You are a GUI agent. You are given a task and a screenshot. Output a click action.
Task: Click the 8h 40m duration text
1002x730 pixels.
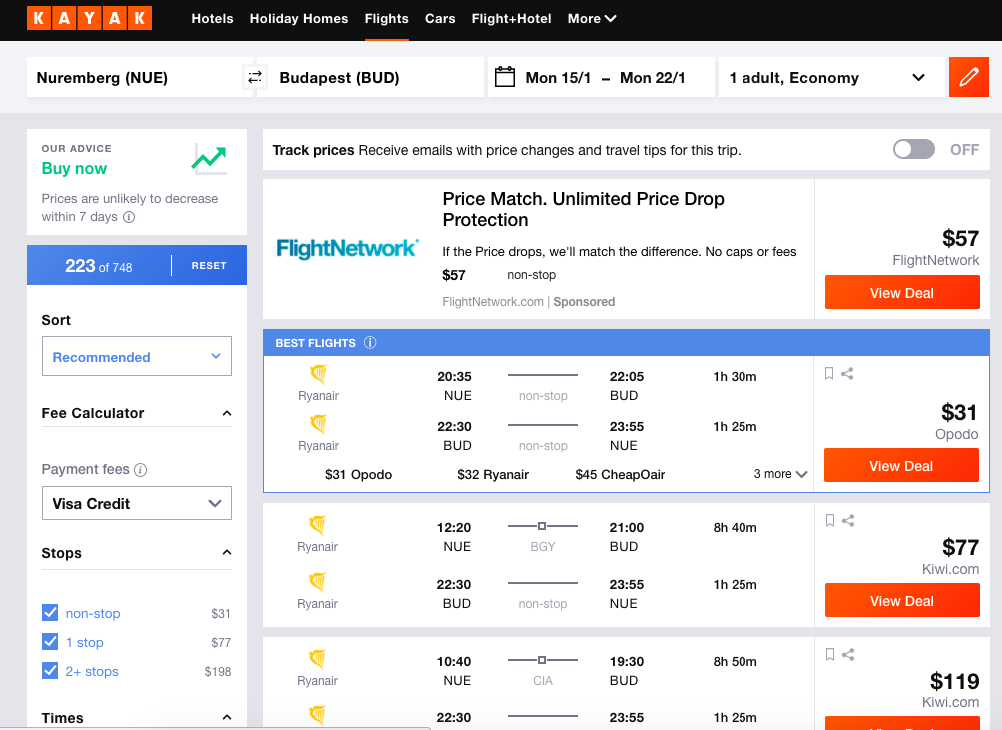[x=735, y=527]
